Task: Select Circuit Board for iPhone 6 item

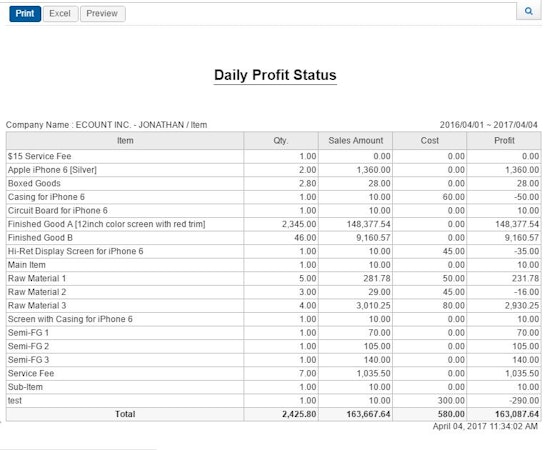Action: [57, 211]
